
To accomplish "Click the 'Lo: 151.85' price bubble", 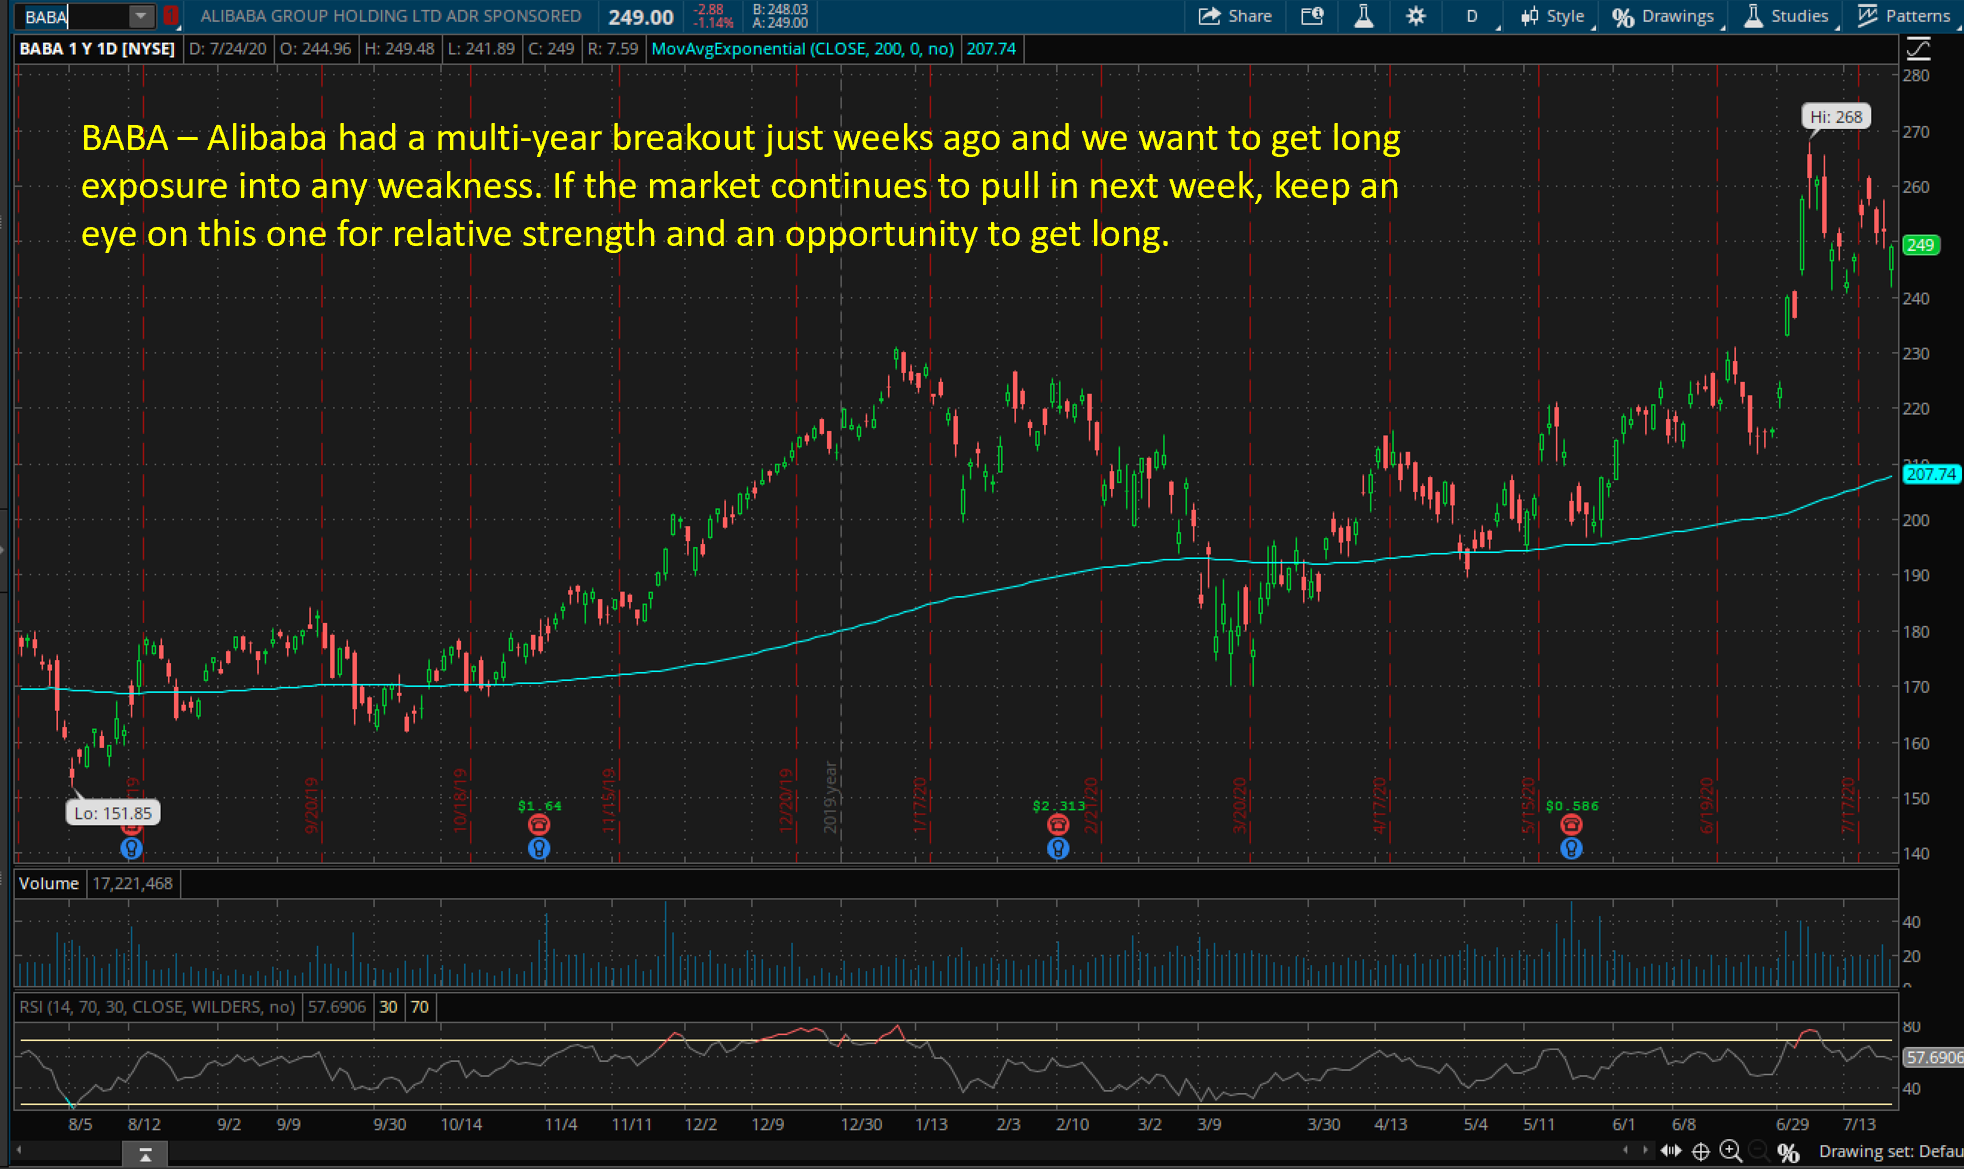I will point(113,813).
